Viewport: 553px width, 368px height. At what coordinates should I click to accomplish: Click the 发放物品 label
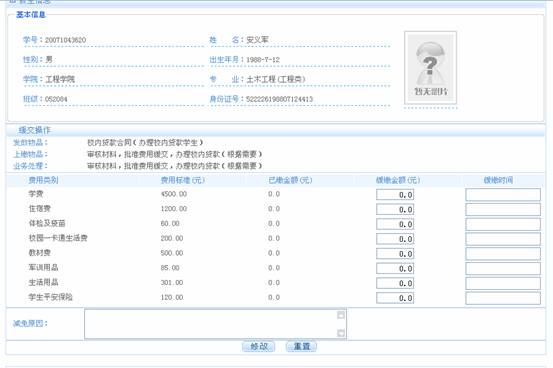(30, 143)
